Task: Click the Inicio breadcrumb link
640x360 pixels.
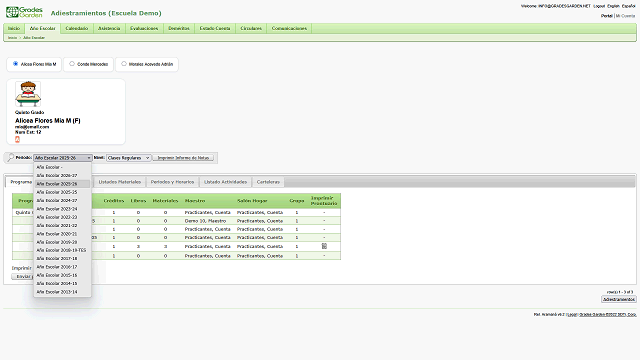Action: (x=12, y=38)
